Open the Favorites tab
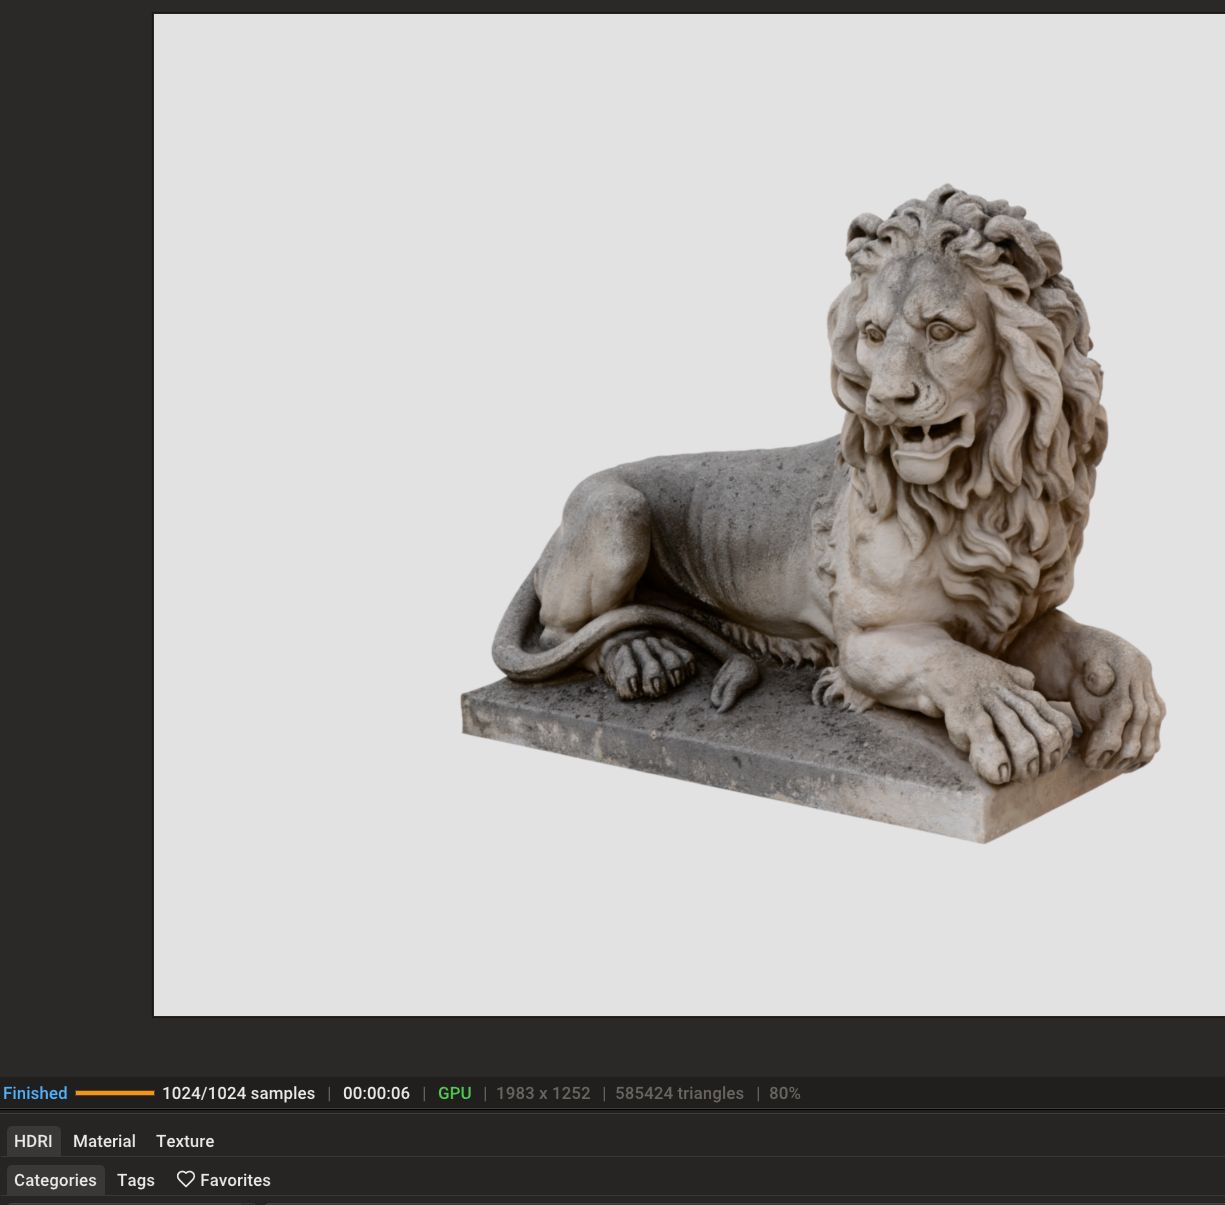 tap(224, 1180)
